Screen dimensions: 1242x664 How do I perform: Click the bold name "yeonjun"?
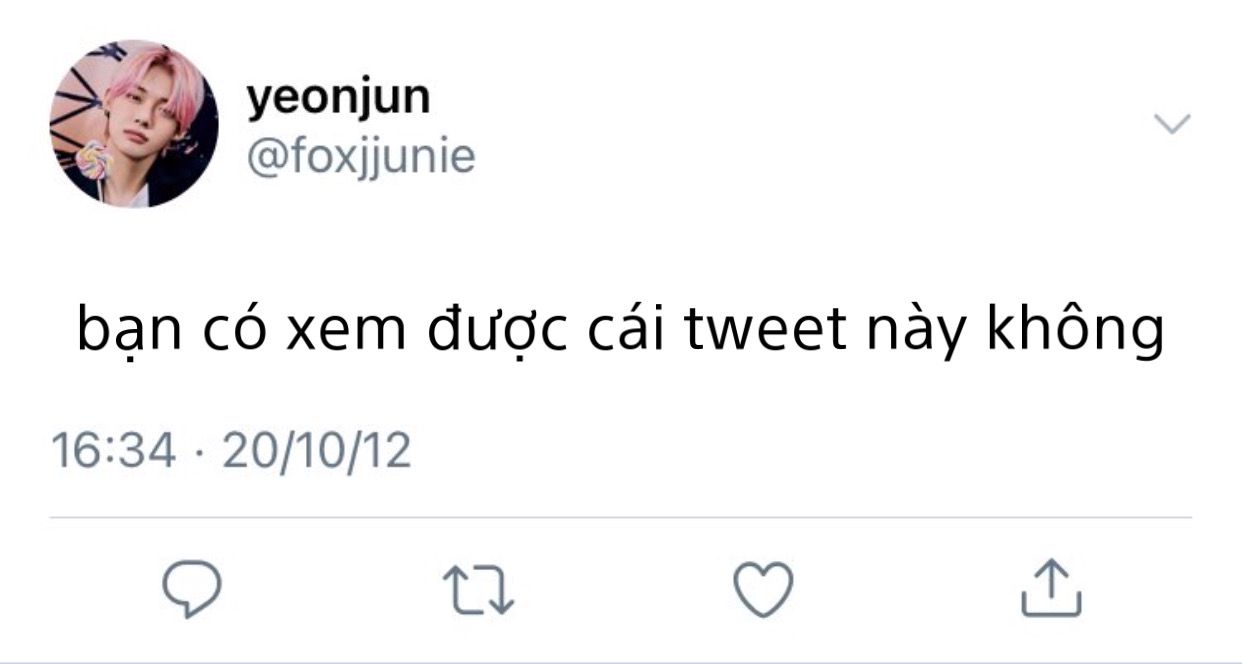pos(338,97)
